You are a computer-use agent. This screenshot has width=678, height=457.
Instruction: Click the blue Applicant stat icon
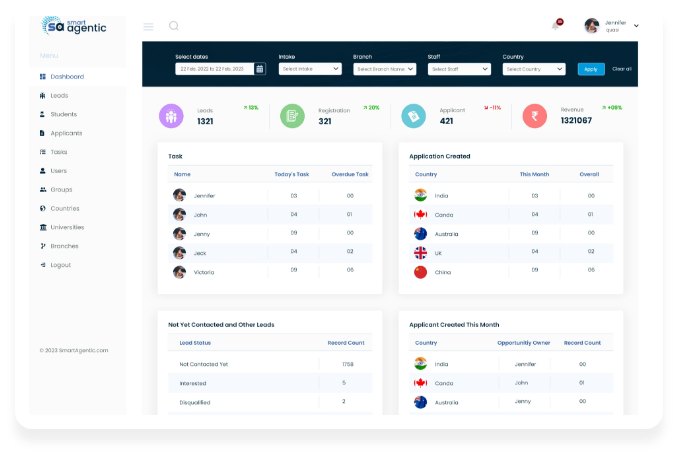coord(413,116)
